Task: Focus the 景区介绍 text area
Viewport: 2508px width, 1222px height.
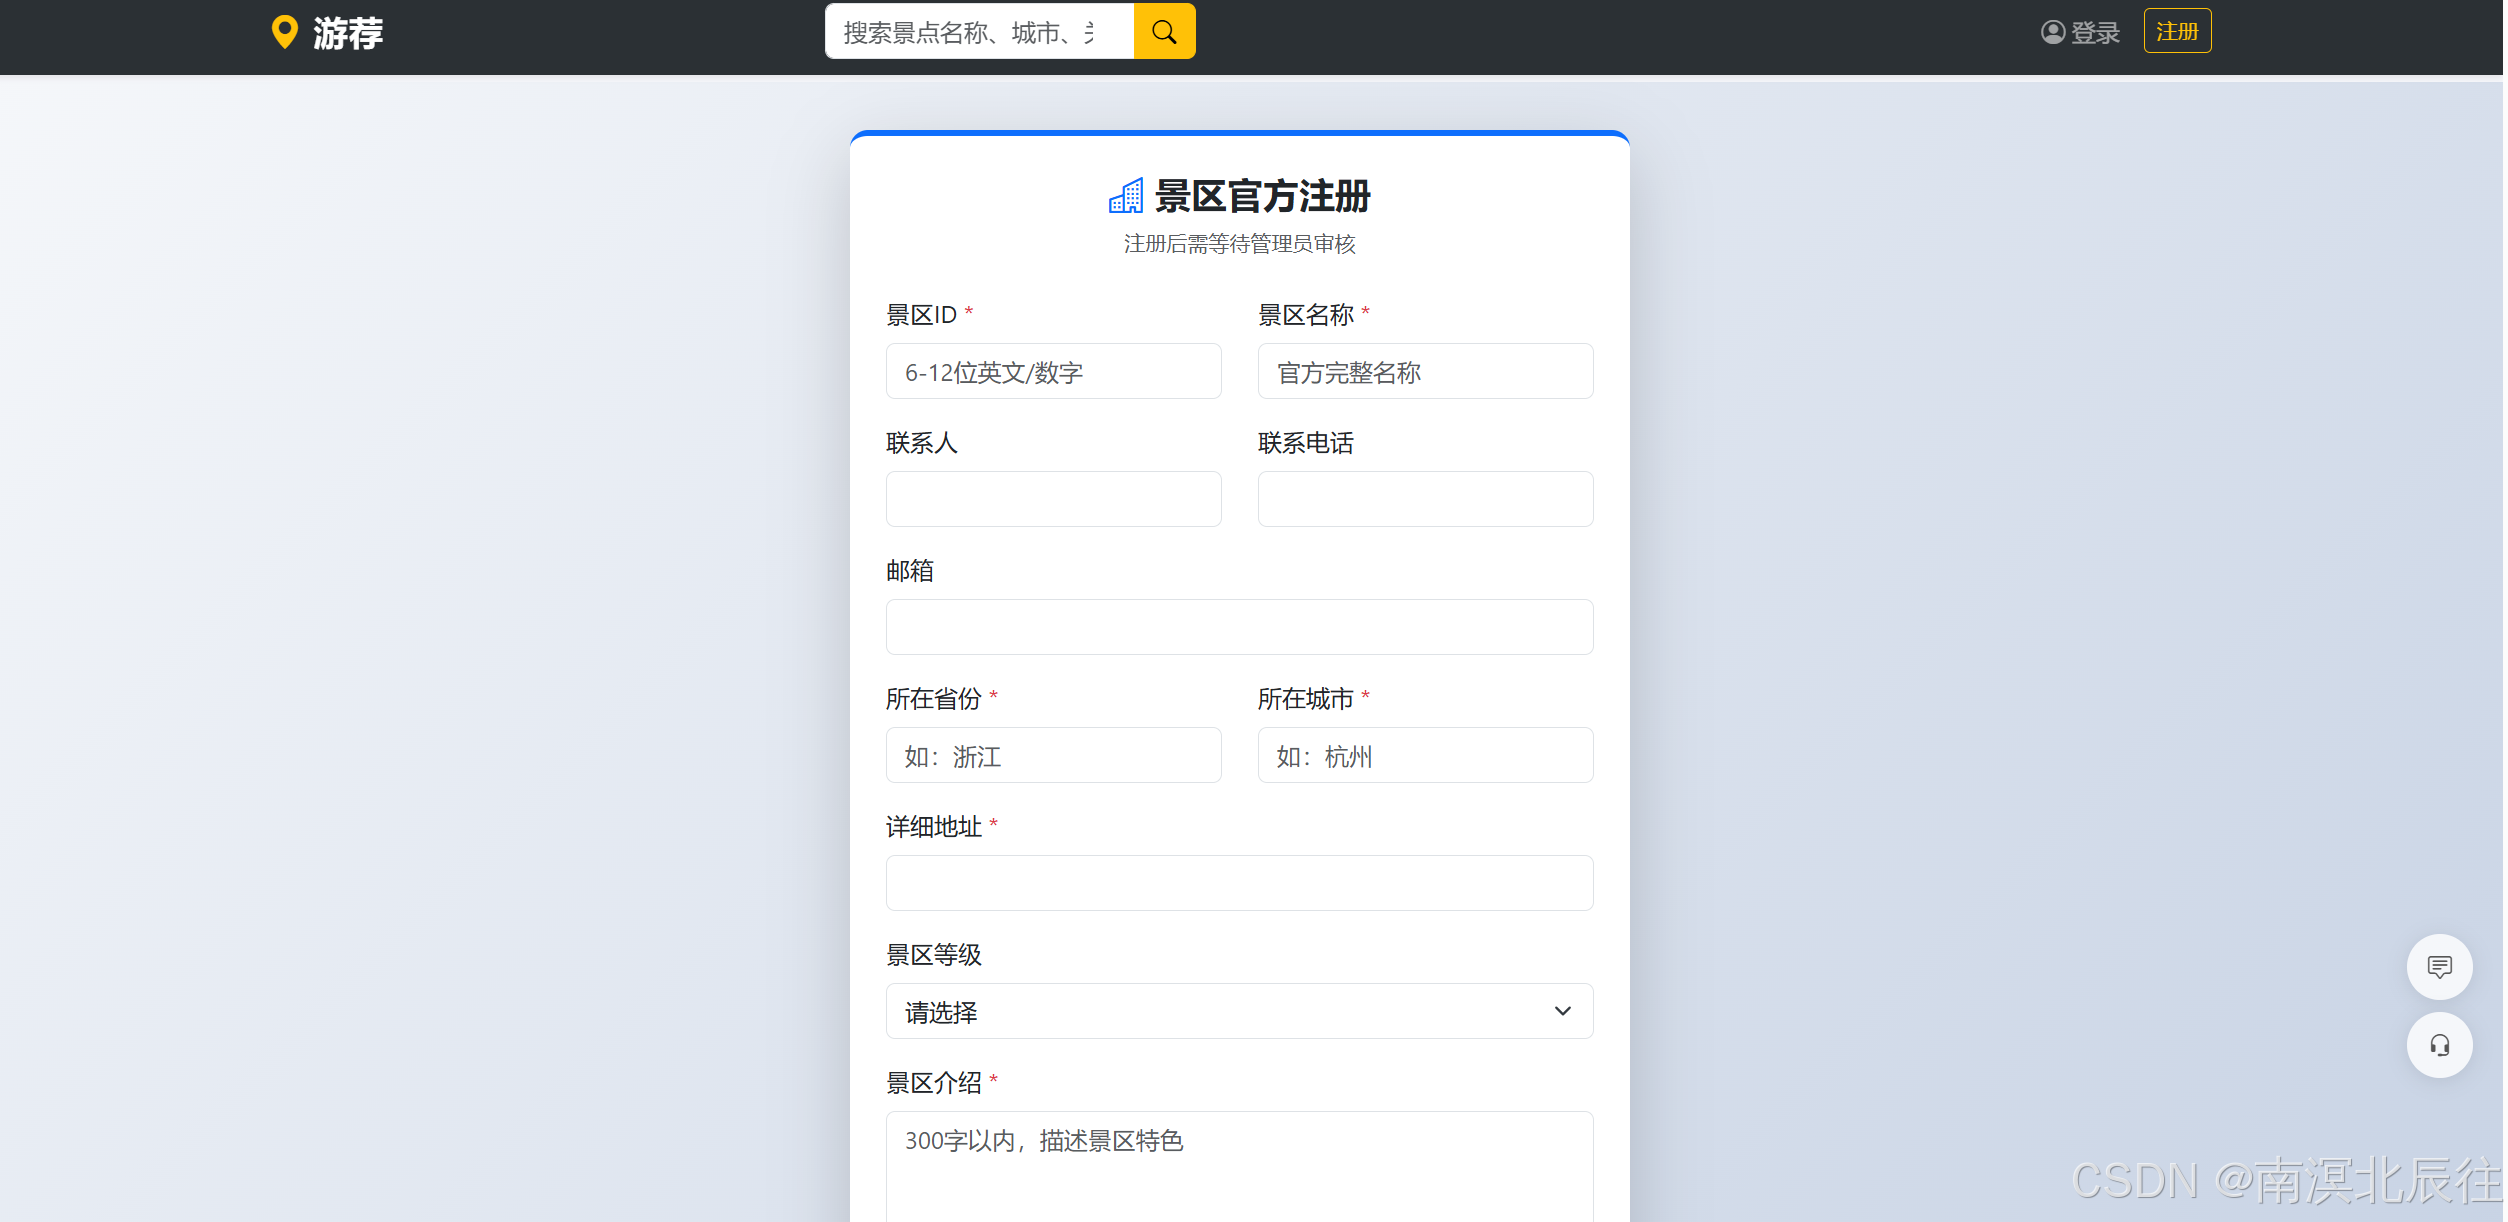Action: pos(1239,1166)
